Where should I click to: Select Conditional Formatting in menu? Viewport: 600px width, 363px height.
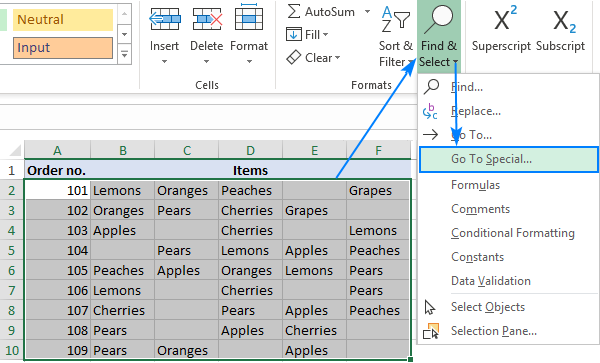512,233
